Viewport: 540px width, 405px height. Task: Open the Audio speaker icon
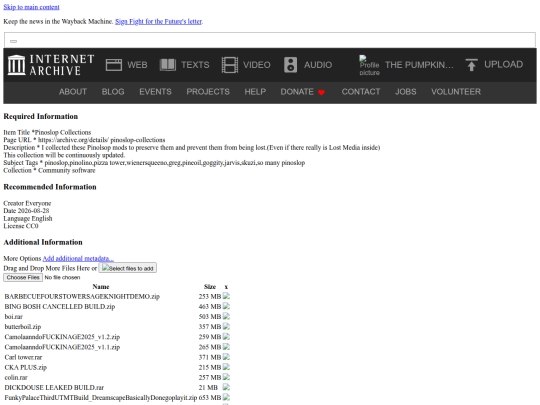point(290,65)
